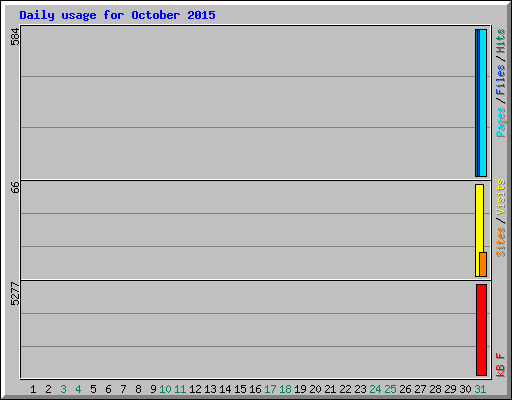Image resolution: width=512 pixels, height=400 pixels.
Task: Click the '66' axis value label
Action: tap(15, 187)
